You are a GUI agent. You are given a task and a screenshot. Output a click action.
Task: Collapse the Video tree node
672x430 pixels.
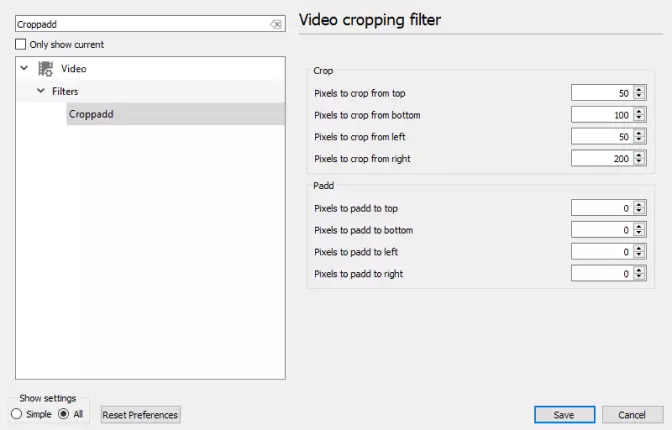24,68
